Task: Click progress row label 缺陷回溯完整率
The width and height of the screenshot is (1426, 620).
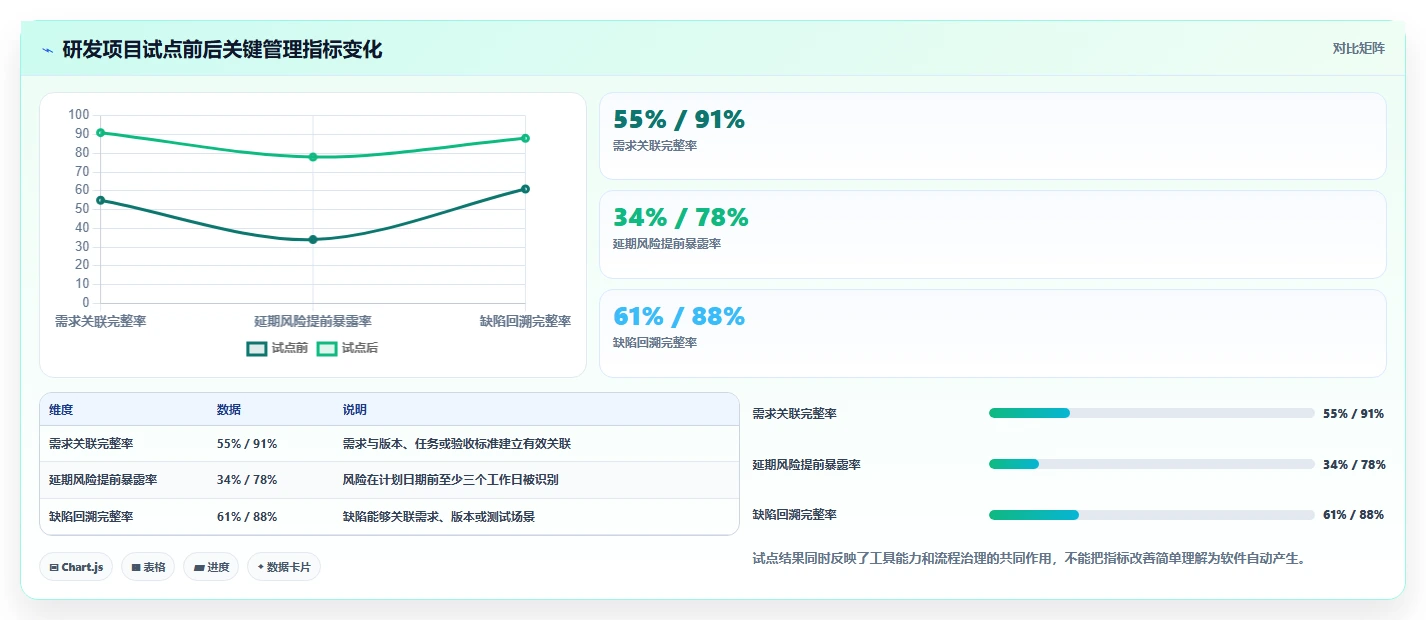Action: [x=794, y=515]
